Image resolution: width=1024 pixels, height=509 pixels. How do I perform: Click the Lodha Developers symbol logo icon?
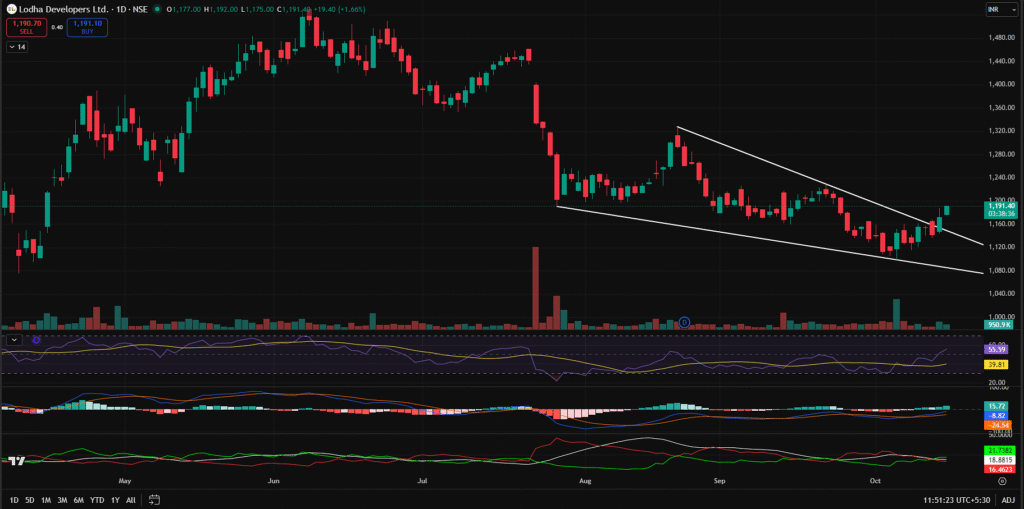click(x=10, y=9)
